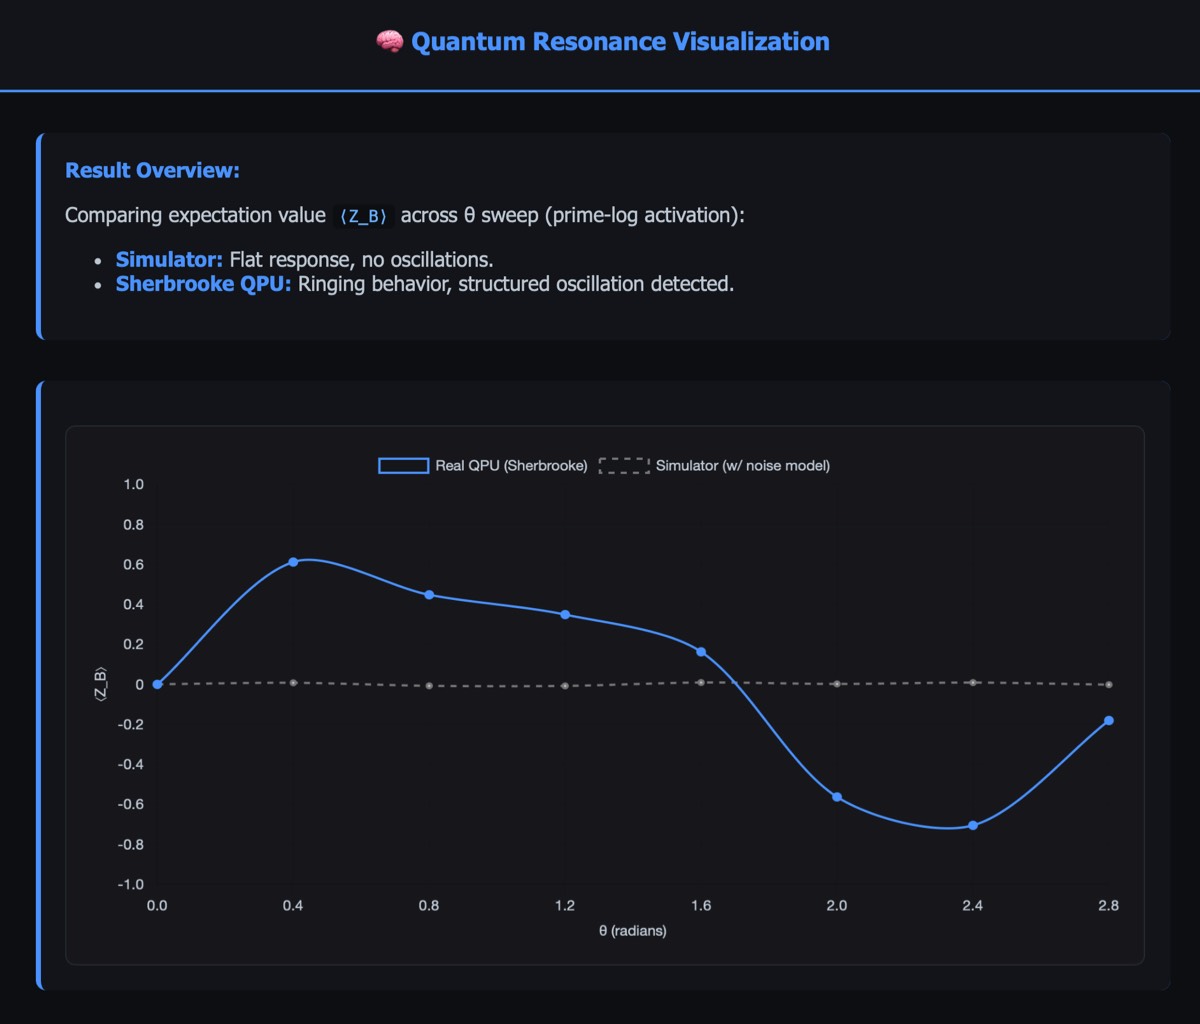Pick the blue QPU point at θ 1.6

coord(701,652)
